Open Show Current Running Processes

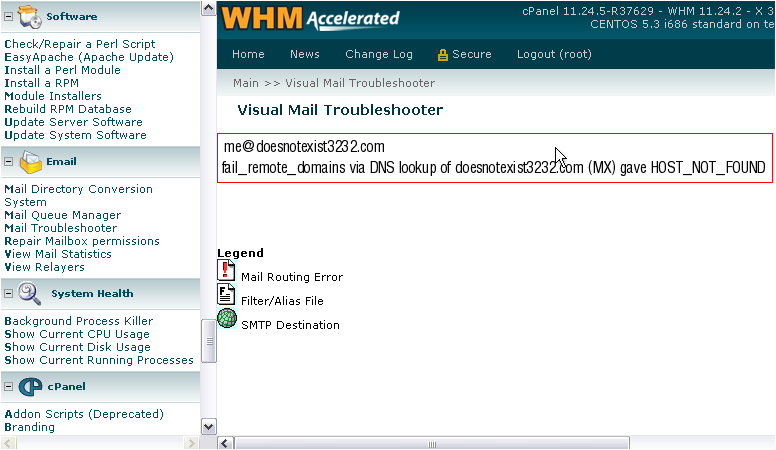99,360
